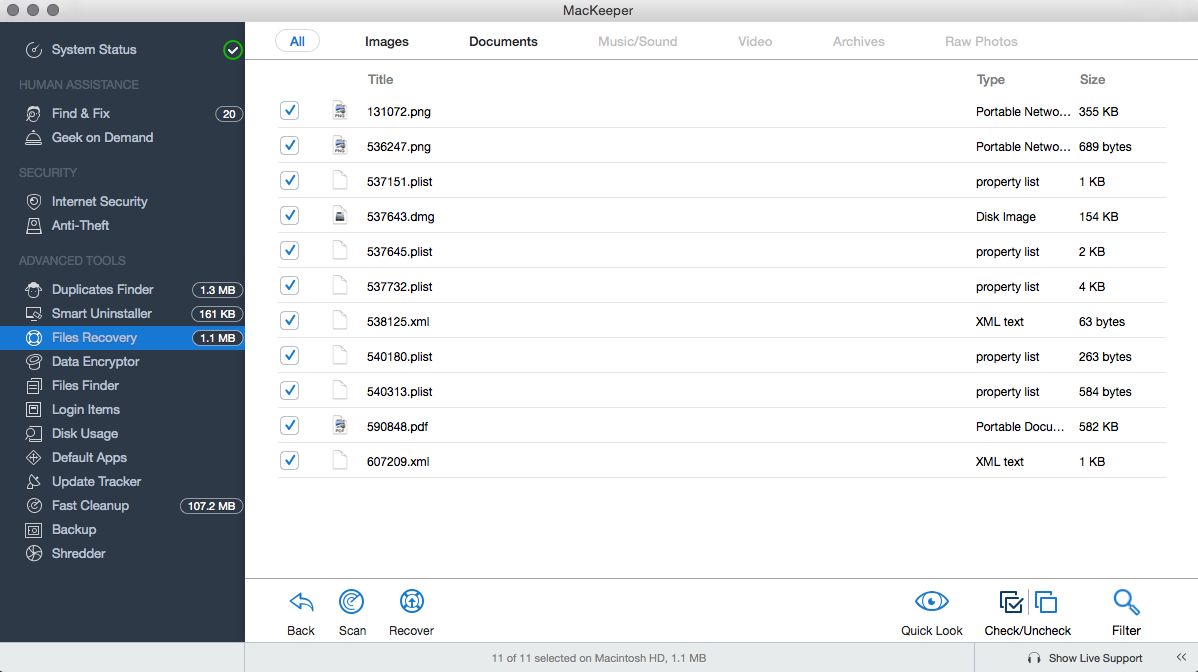Open Files Finder icon
This screenshot has height=672, width=1198.
pyautogui.click(x=34, y=386)
